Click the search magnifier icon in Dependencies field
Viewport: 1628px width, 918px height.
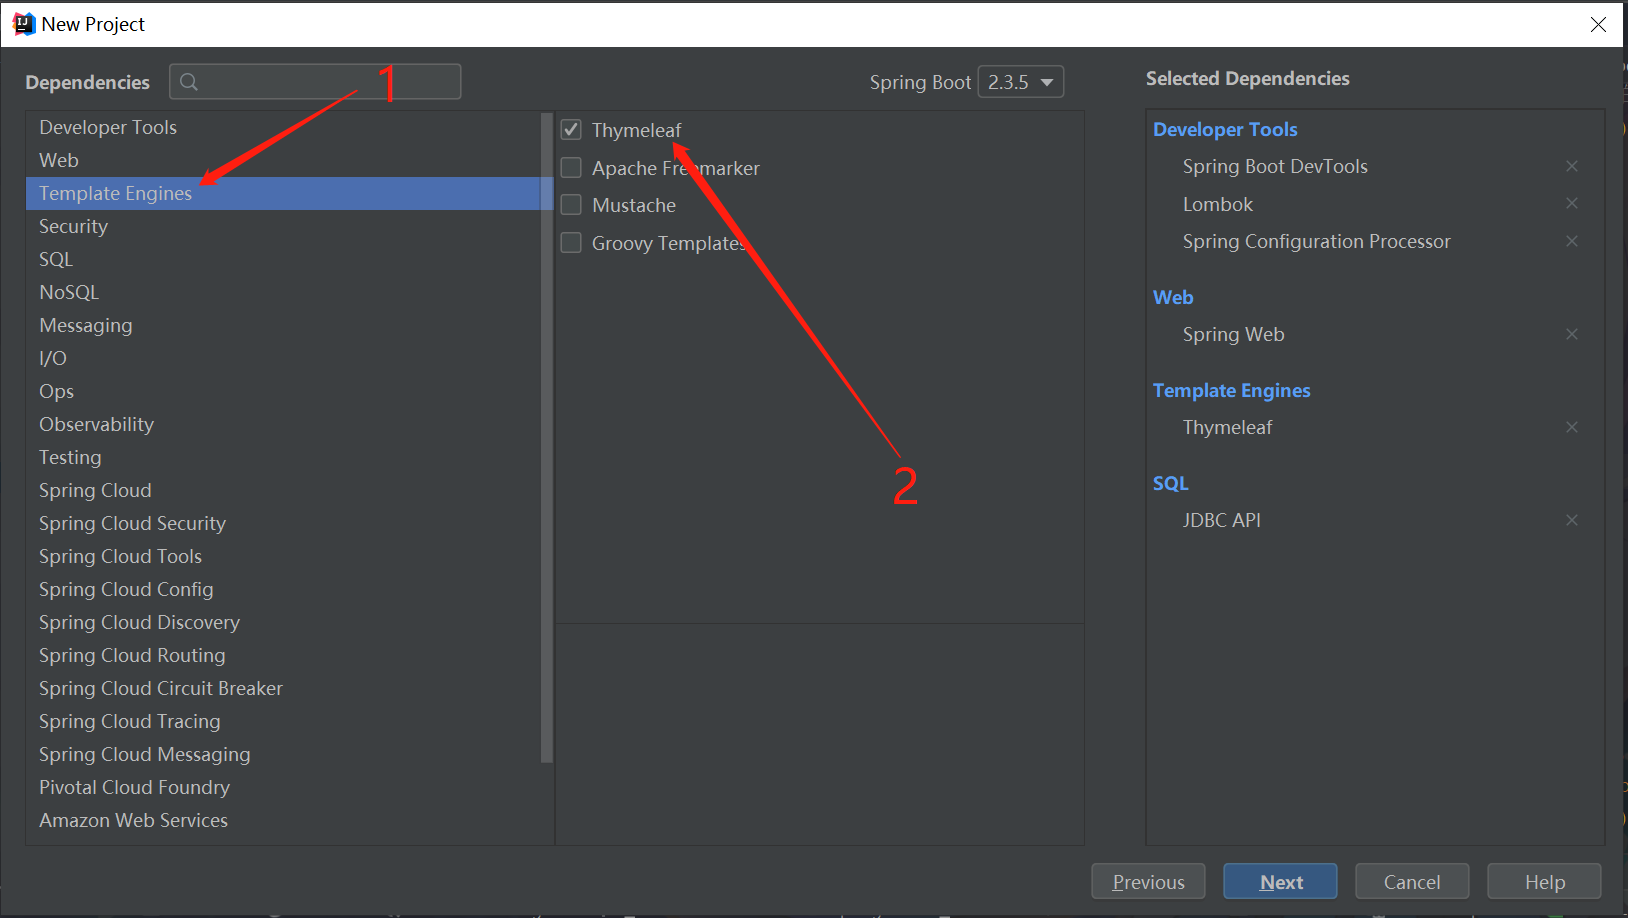189,82
